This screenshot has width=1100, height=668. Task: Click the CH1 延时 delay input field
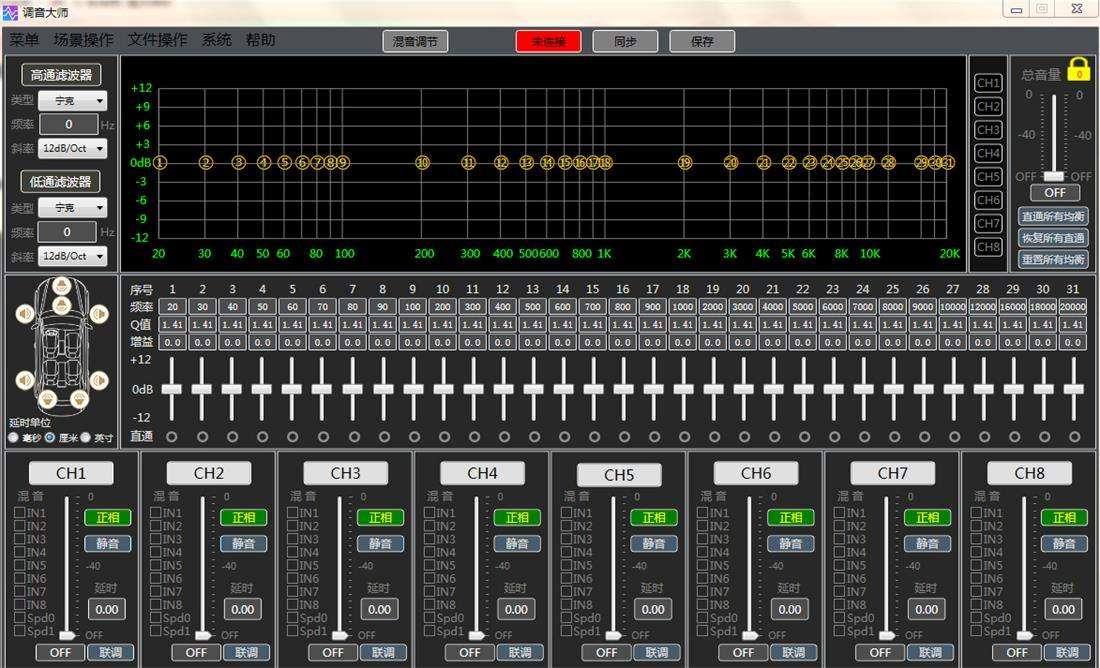pyautogui.click(x=107, y=609)
